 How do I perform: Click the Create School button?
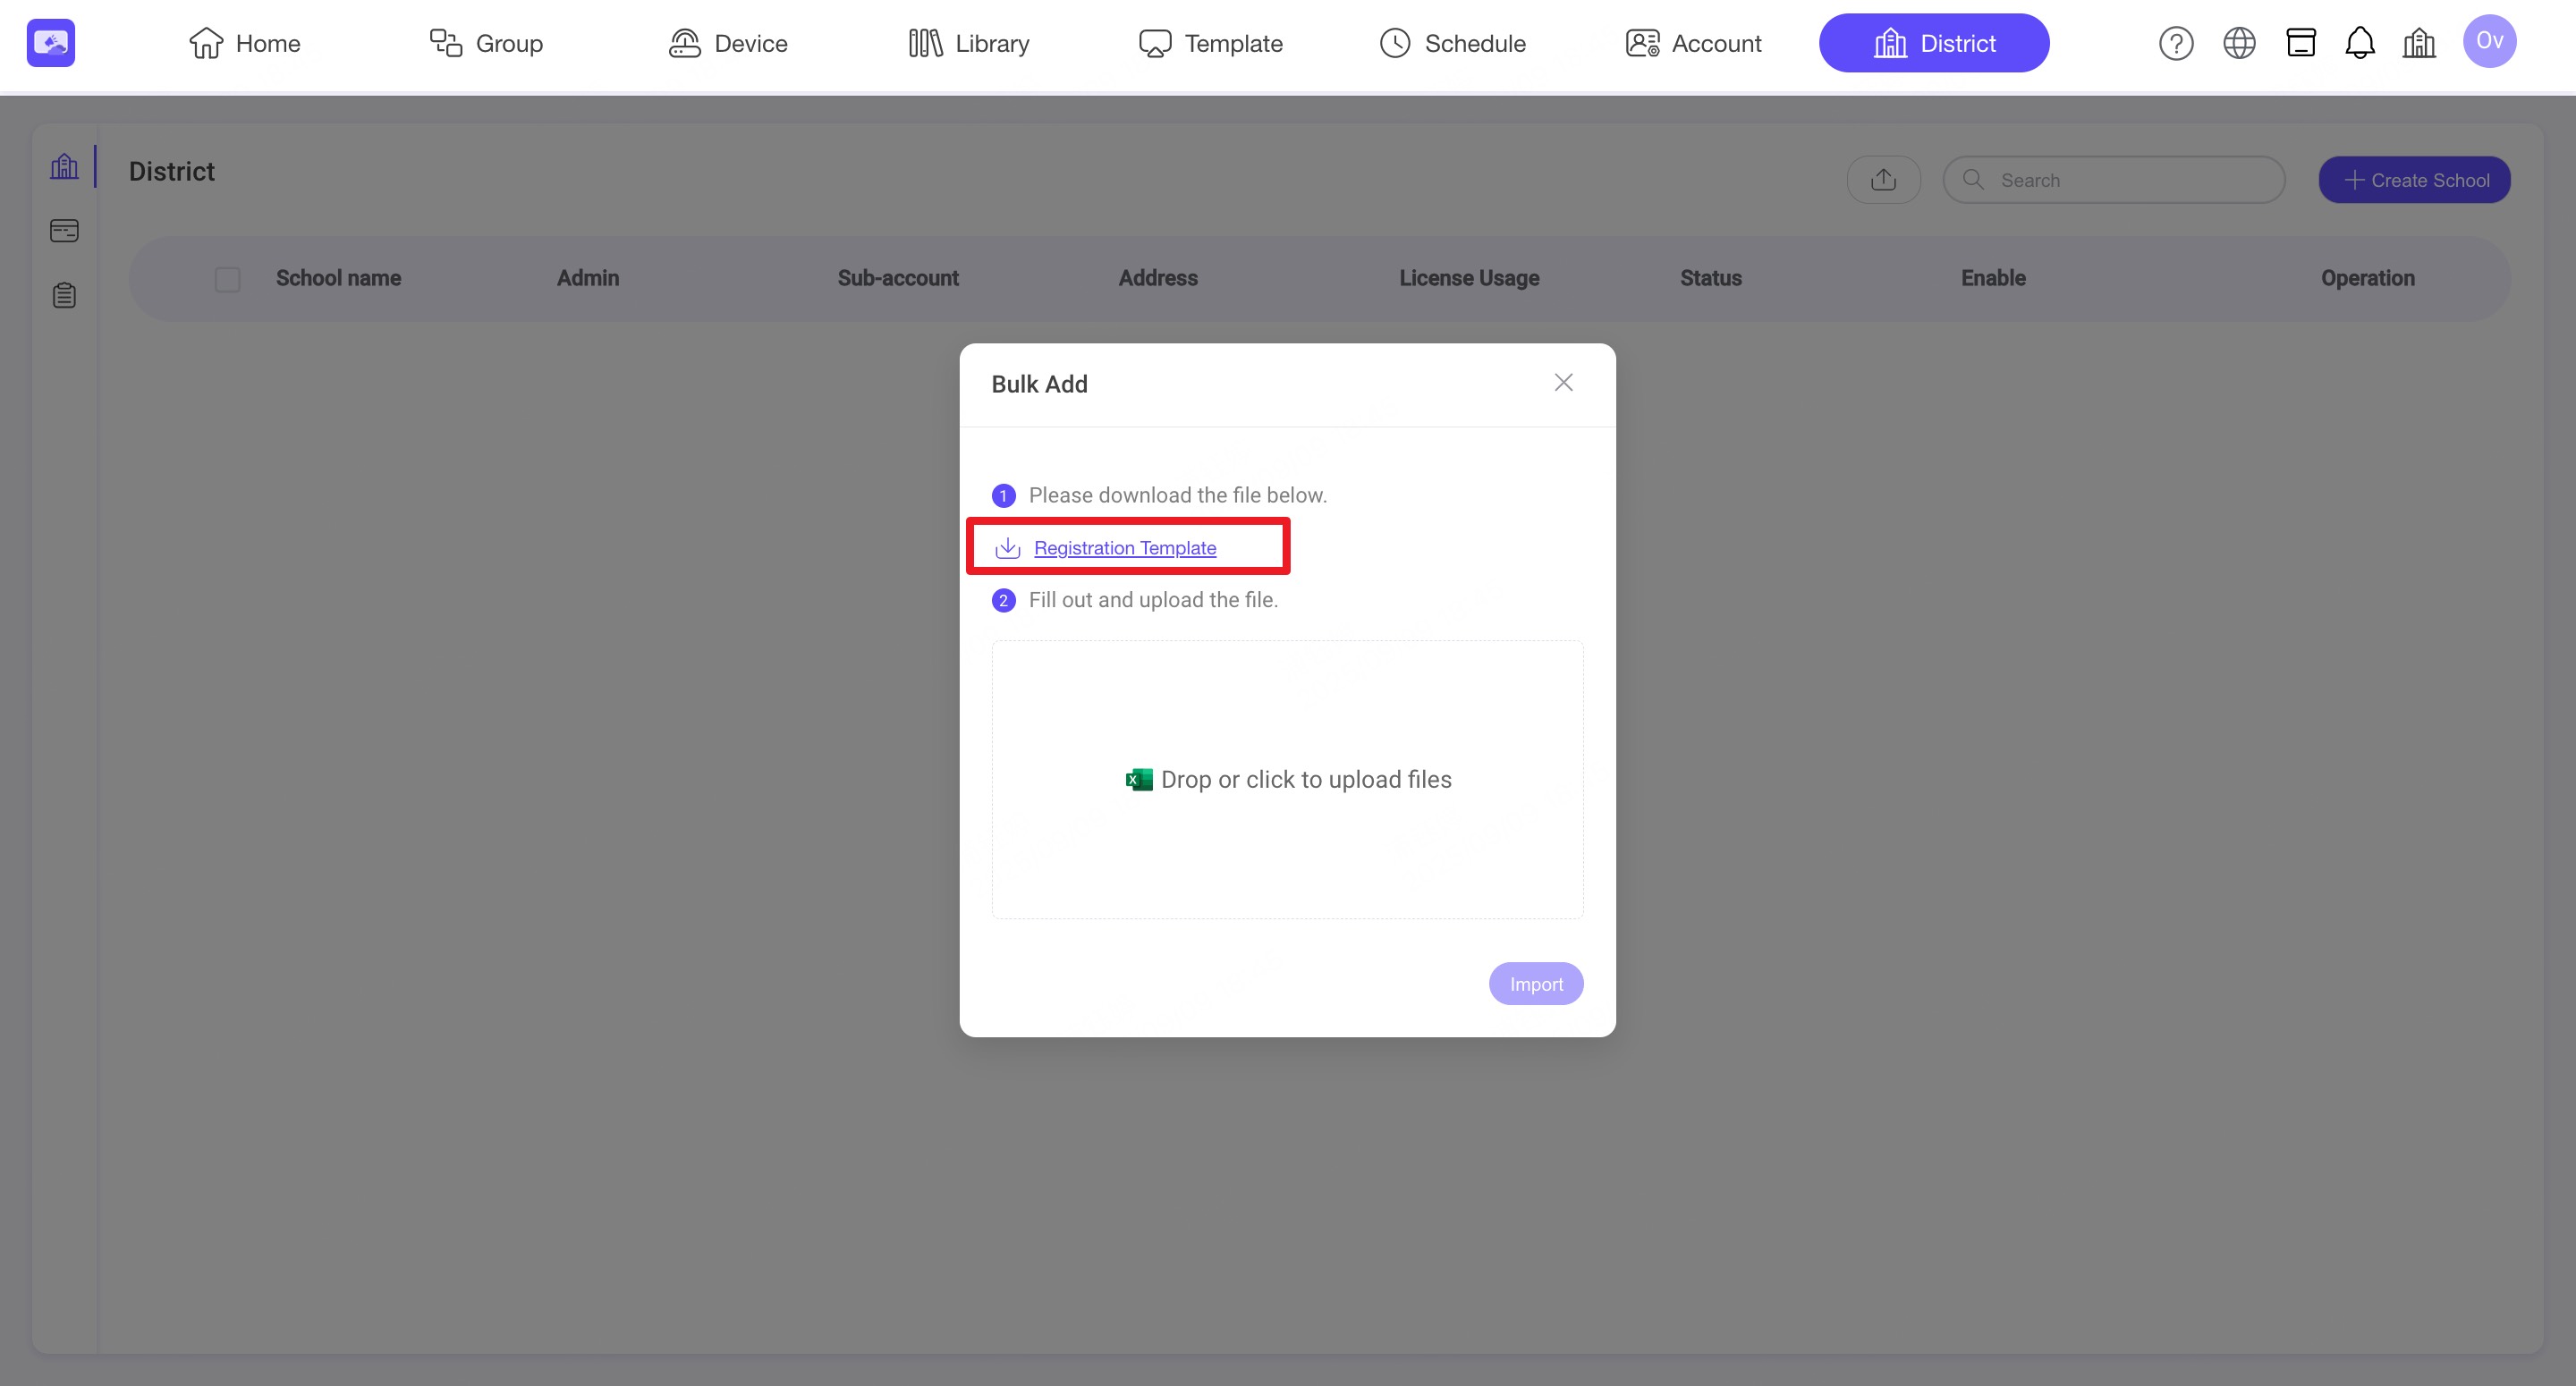[x=2414, y=180]
